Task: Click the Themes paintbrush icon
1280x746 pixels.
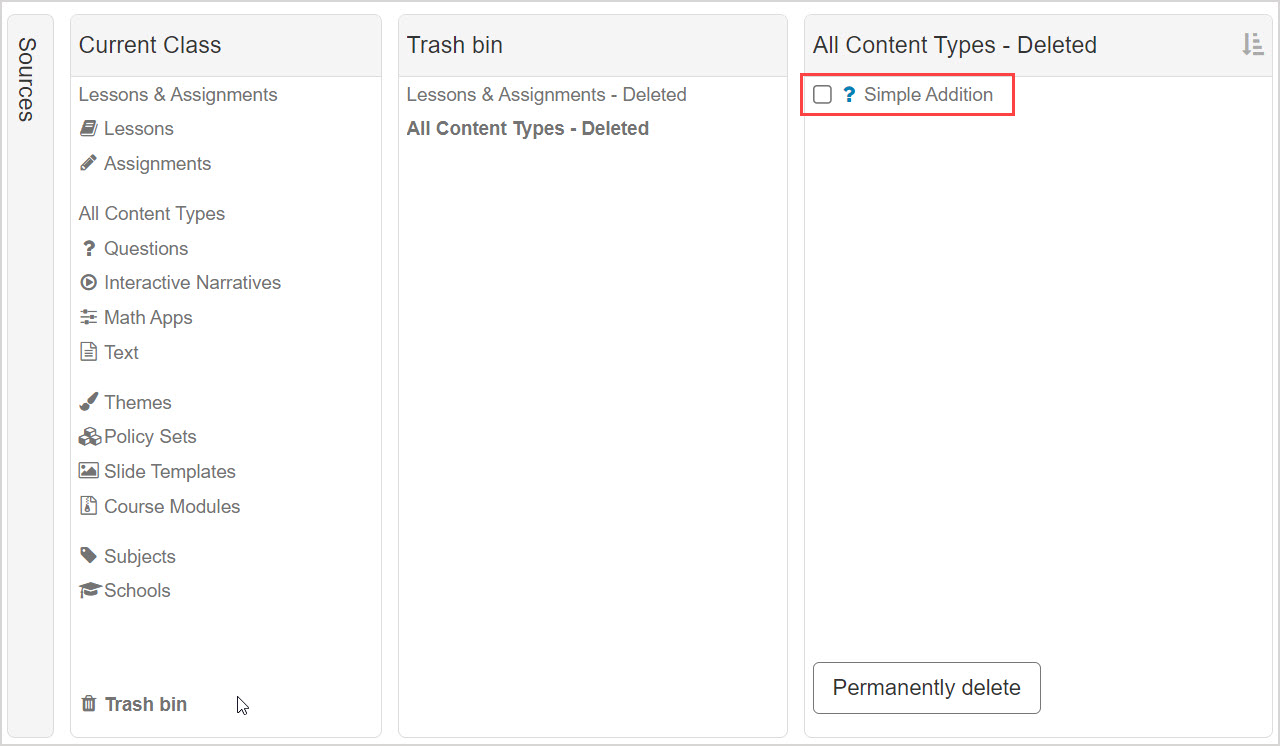Action: pyautogui.click(x=88, y=402)
